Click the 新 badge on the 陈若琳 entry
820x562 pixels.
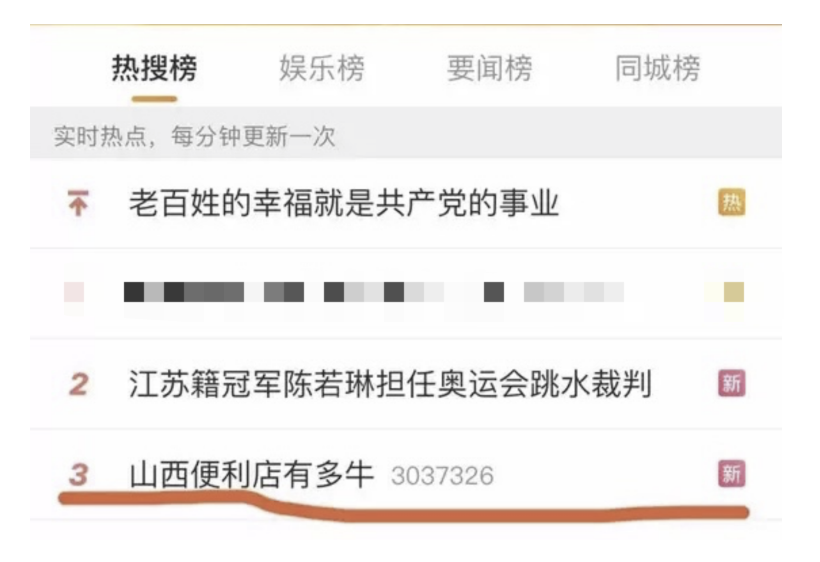[x=732, y=383]
